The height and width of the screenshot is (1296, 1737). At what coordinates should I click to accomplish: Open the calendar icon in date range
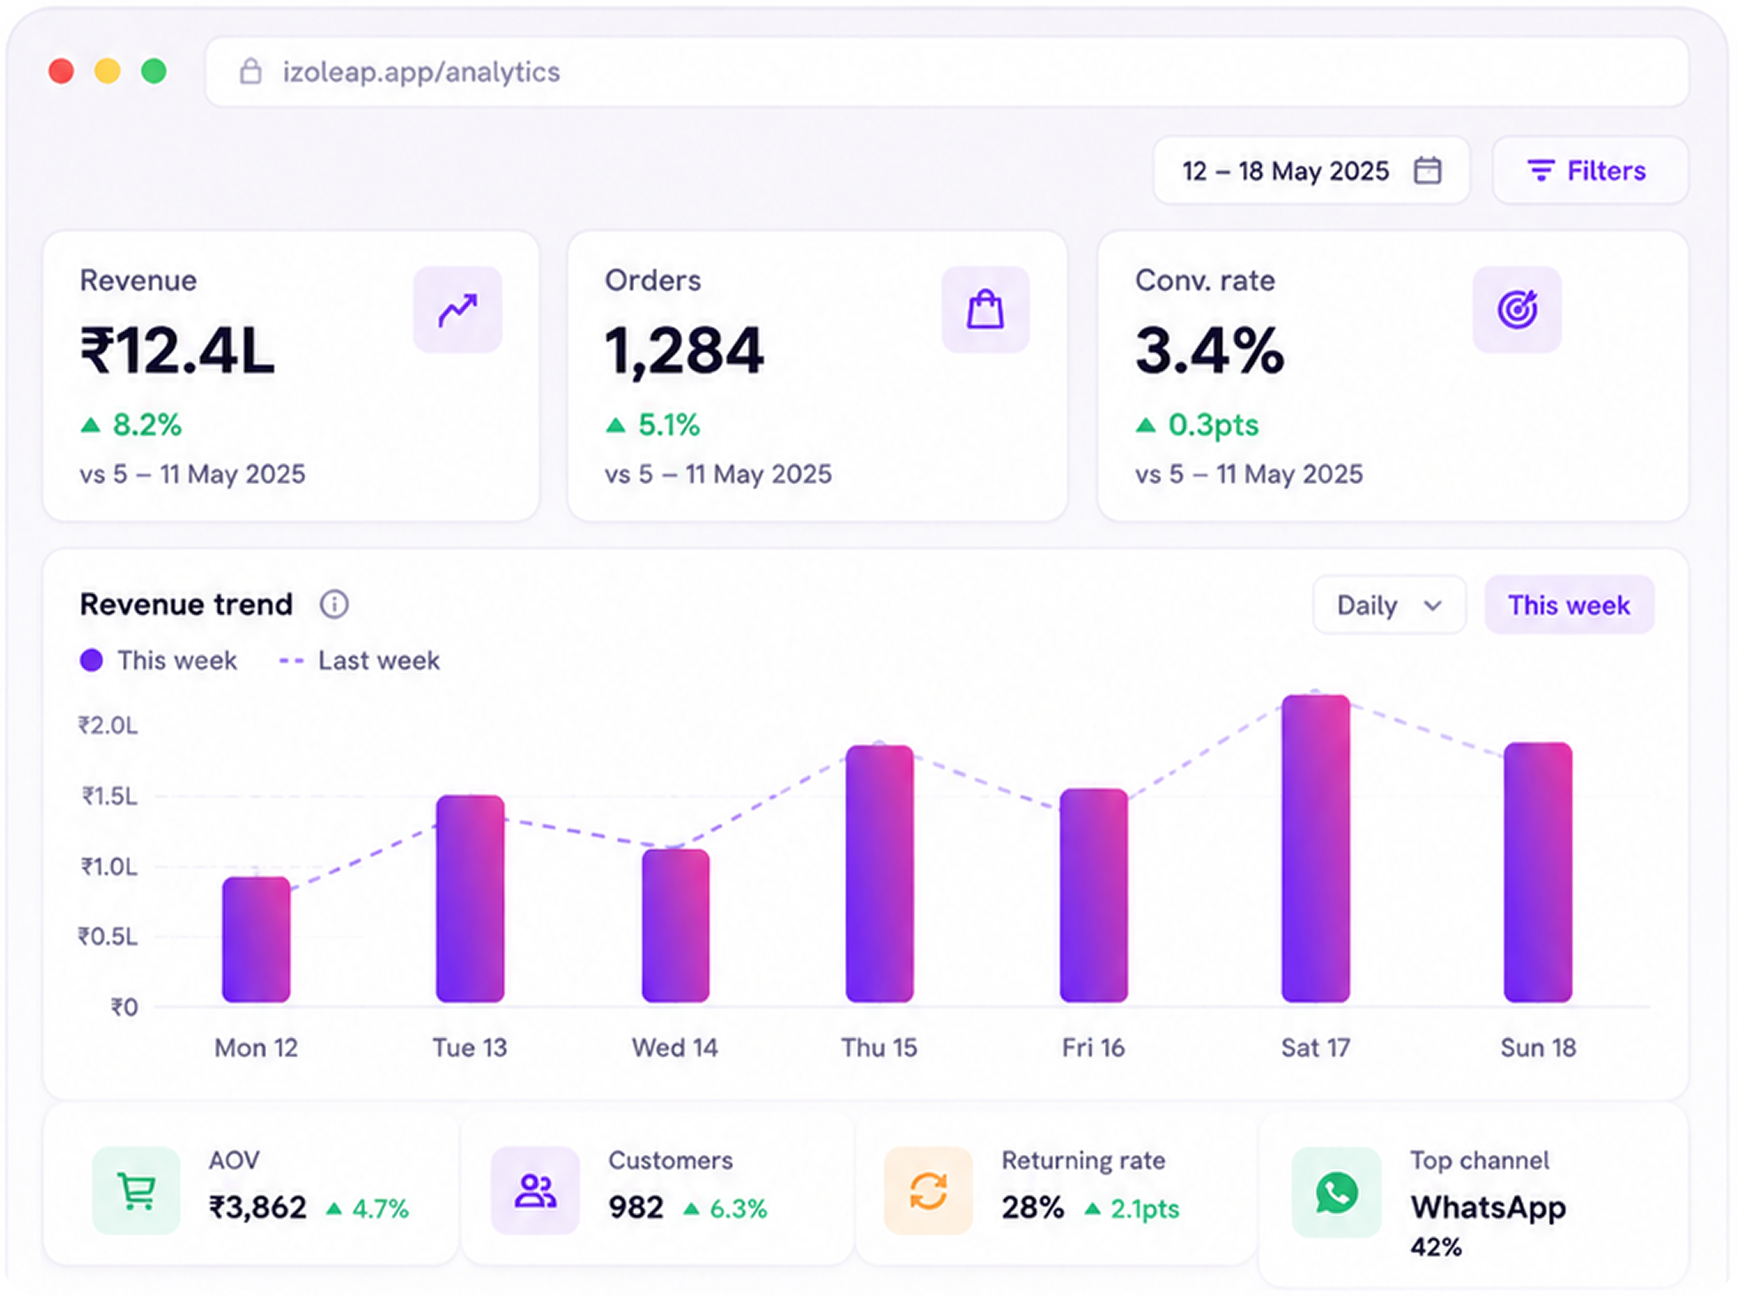(1427, 171)
